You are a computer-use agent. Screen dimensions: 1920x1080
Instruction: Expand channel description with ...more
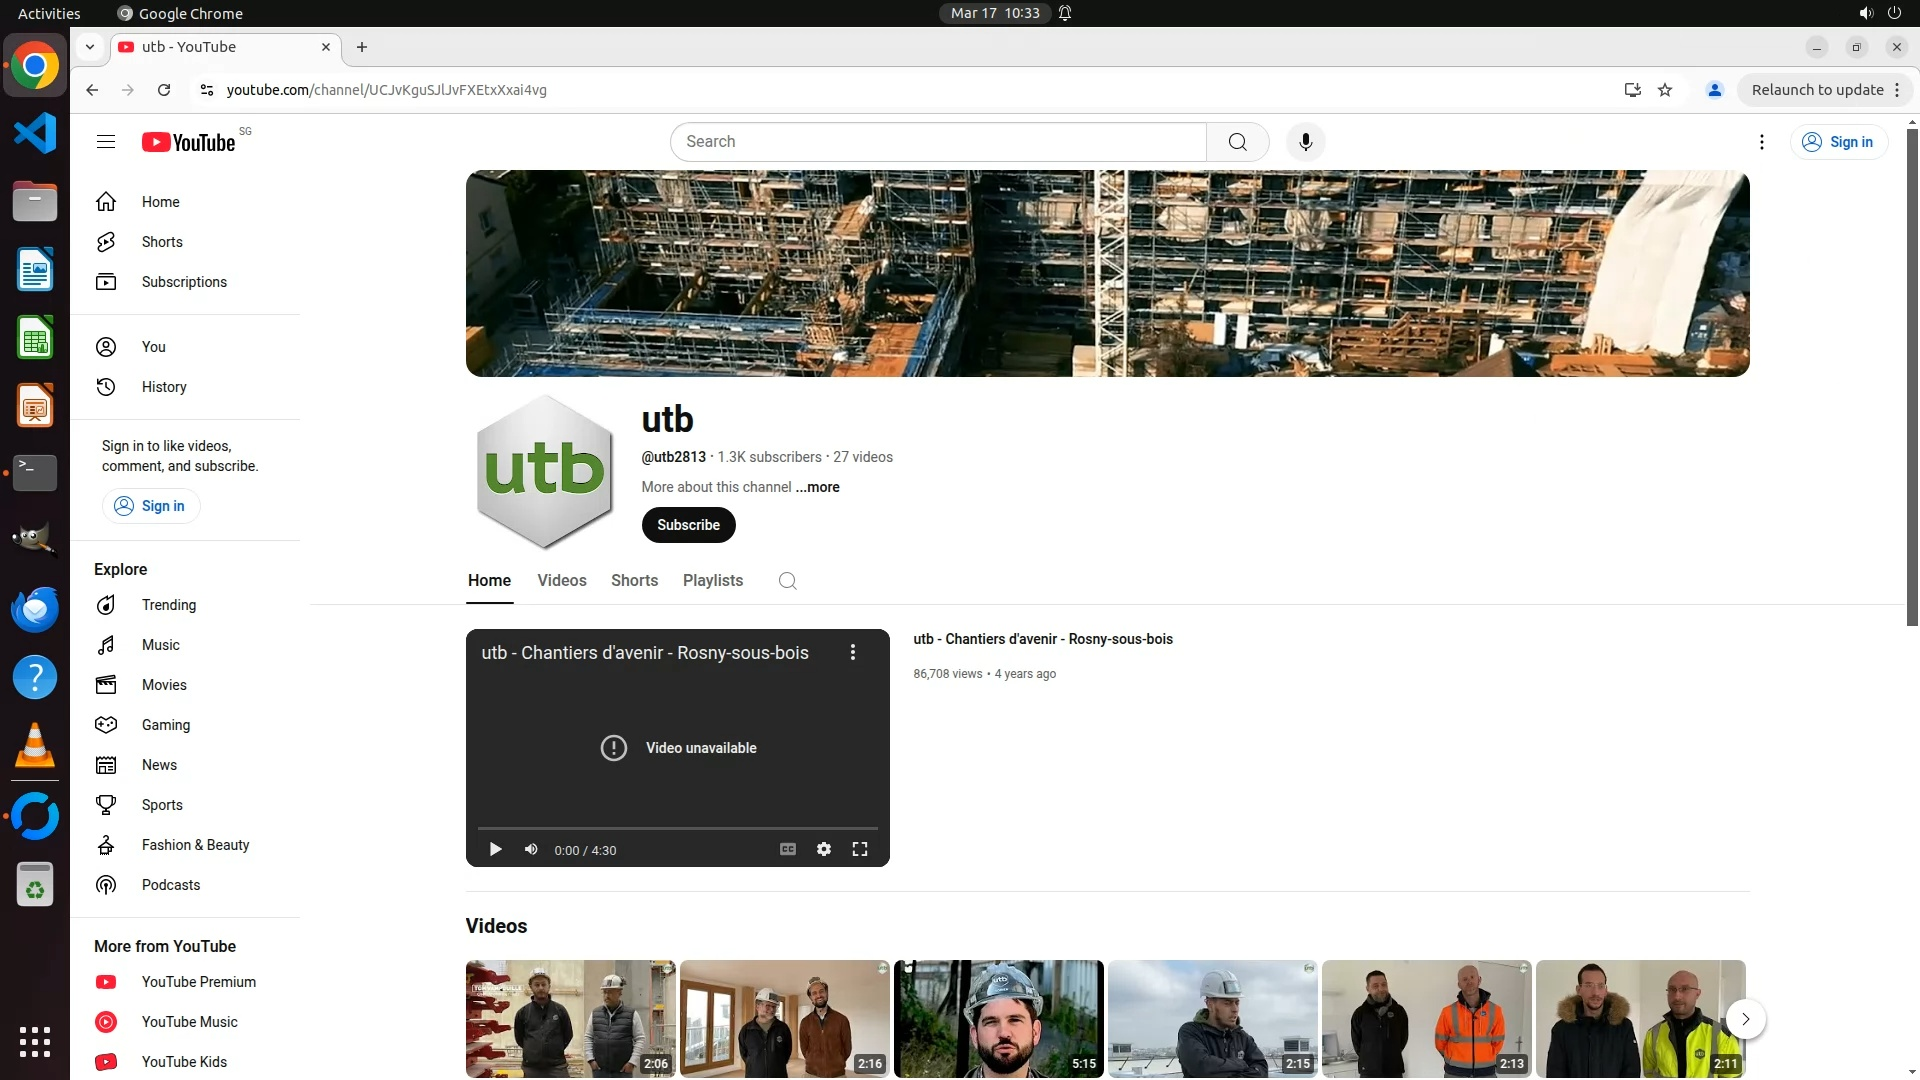tap(817, 487)
